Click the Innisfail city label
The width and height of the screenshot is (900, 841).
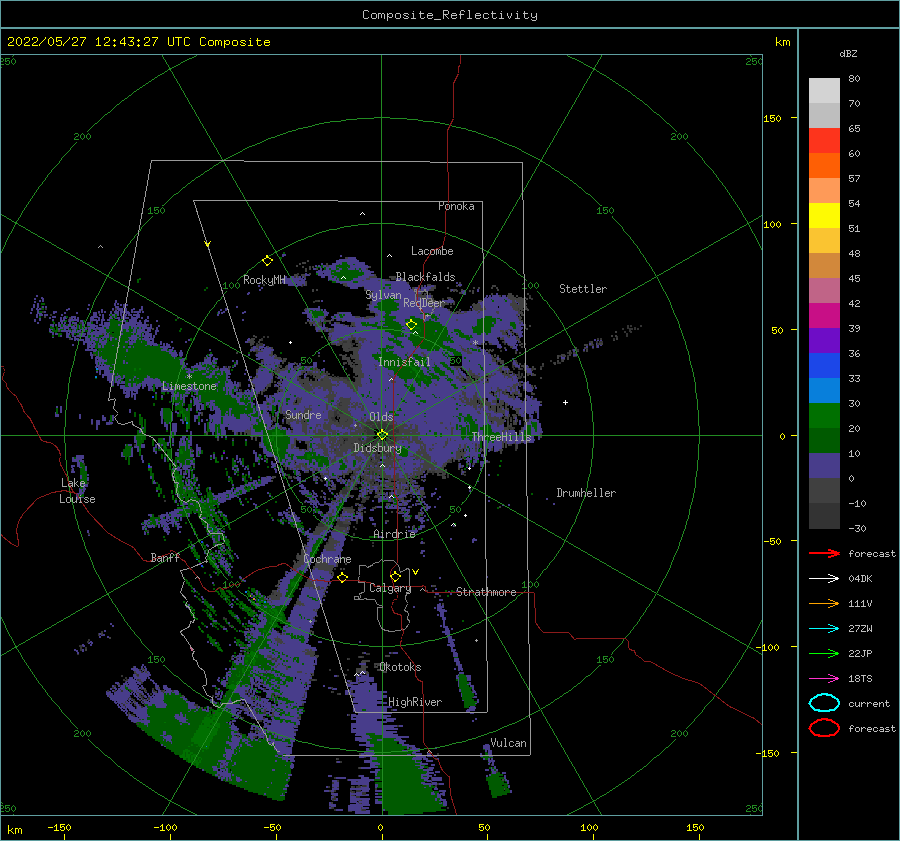click(x=404, y=362)
